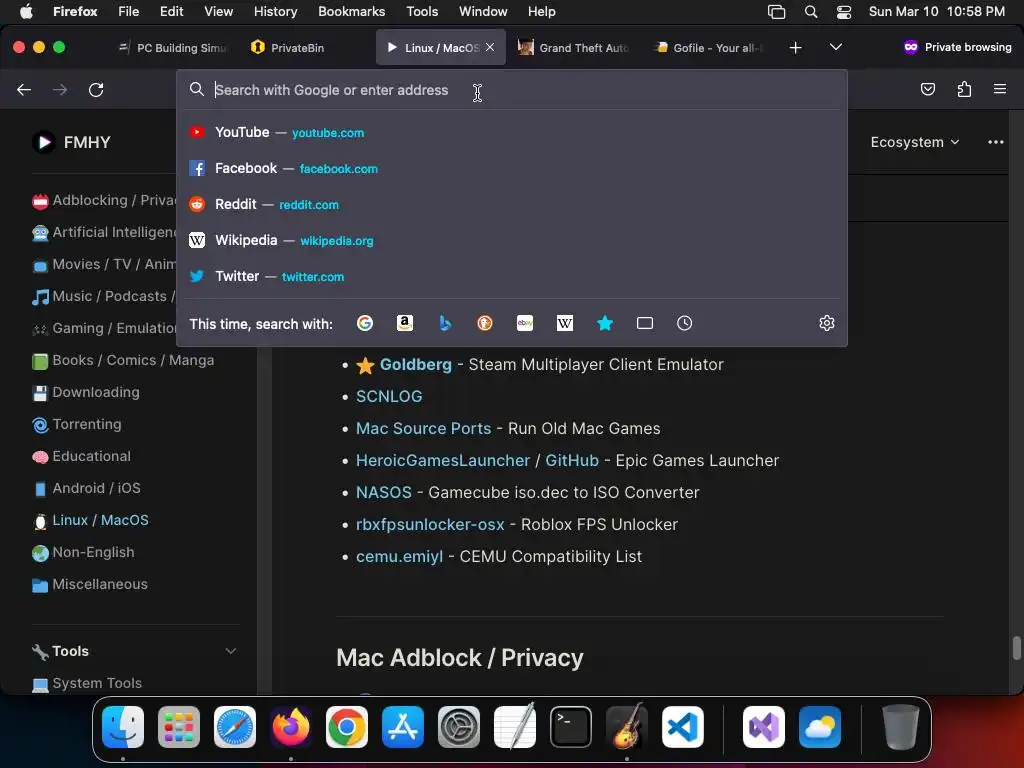The width and height of the screenshot is (1024, 768).
Task: Open Trash in the dock
Action: coord(901,727)
